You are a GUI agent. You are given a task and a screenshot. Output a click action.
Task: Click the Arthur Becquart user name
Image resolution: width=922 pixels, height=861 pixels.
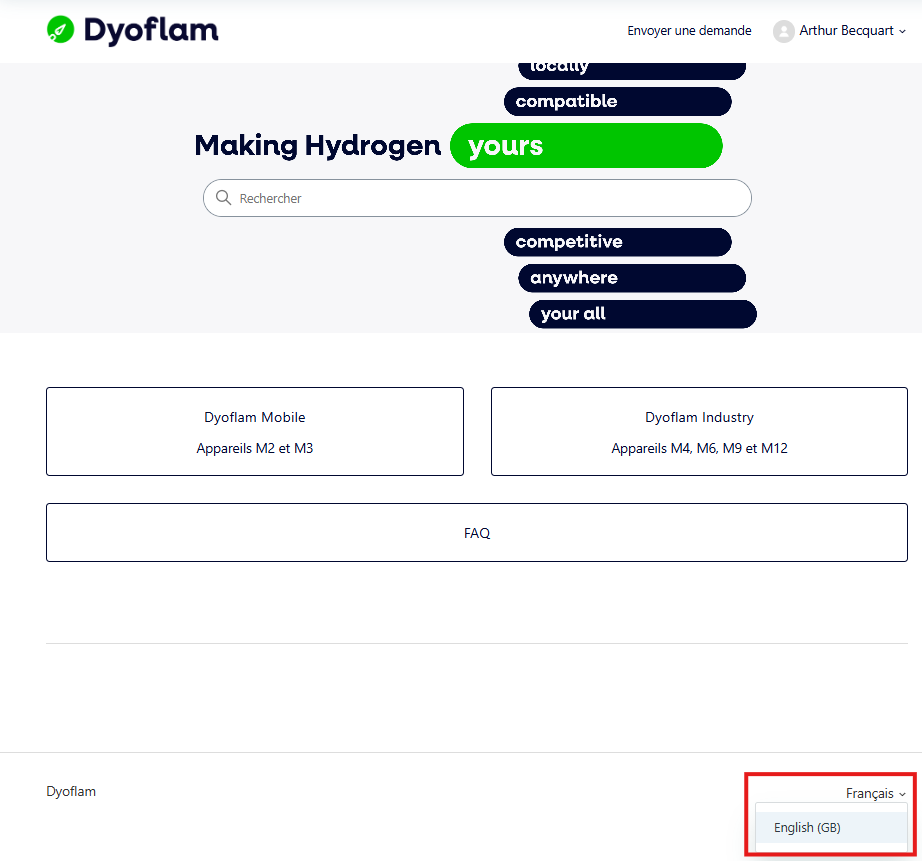coord(846,31)
